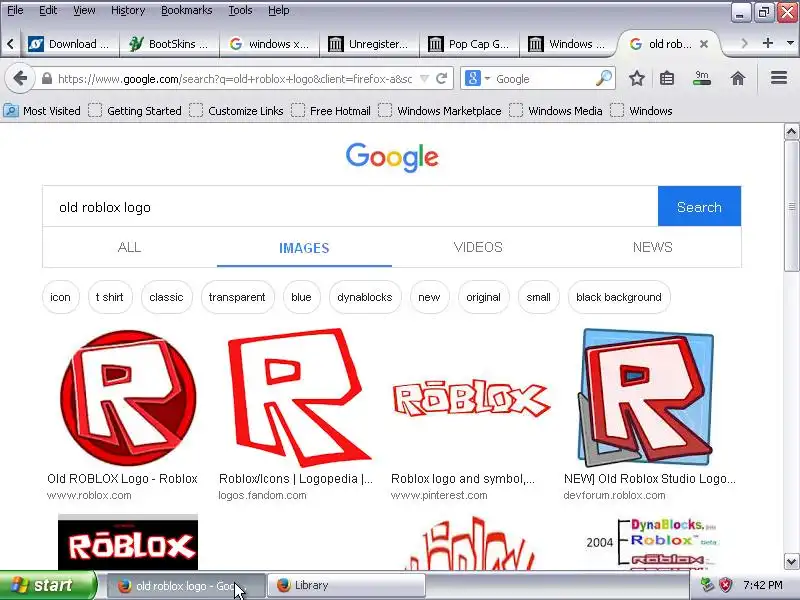Open the Help menu
This screenshot has height=600, width=800.
click(279, 10)
